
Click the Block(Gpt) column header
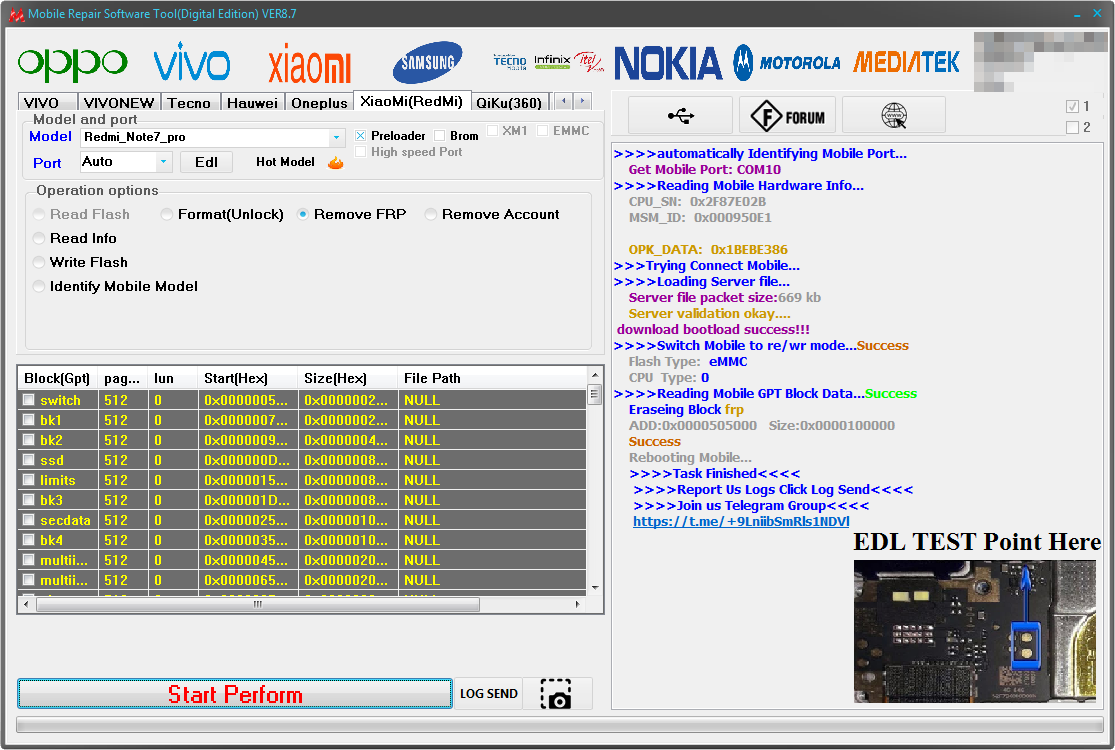coord(57,378)
